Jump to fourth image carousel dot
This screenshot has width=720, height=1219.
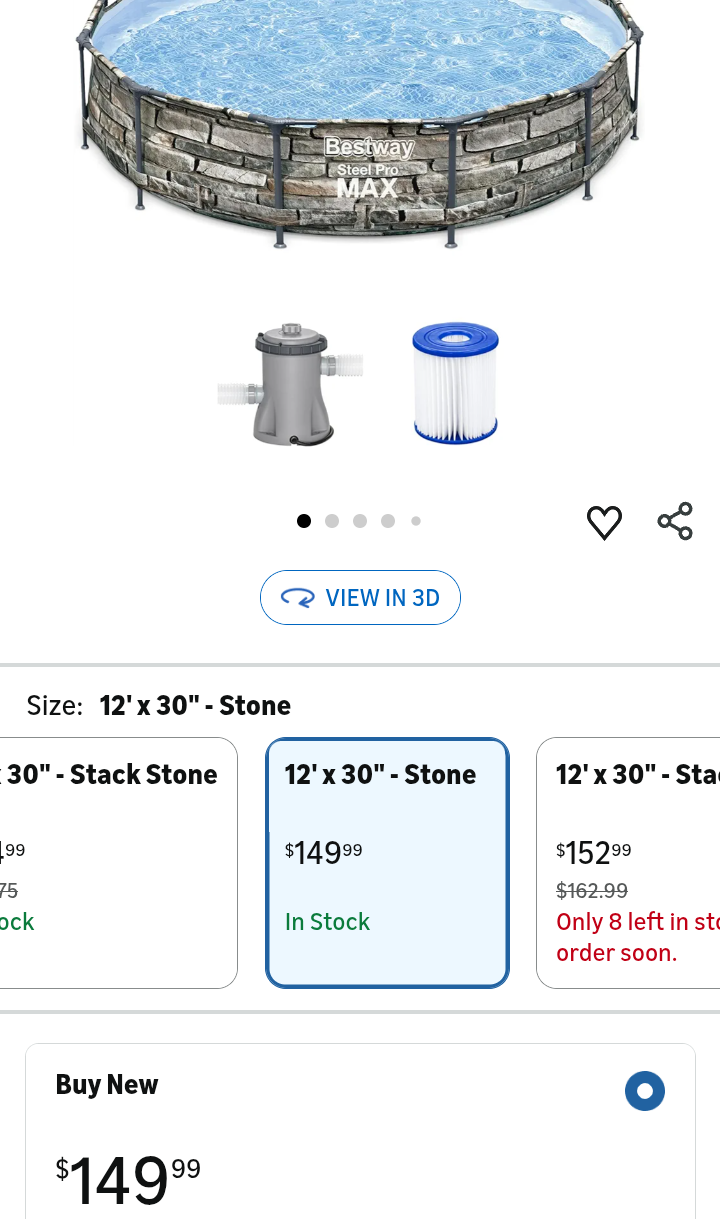click(388, 521)
